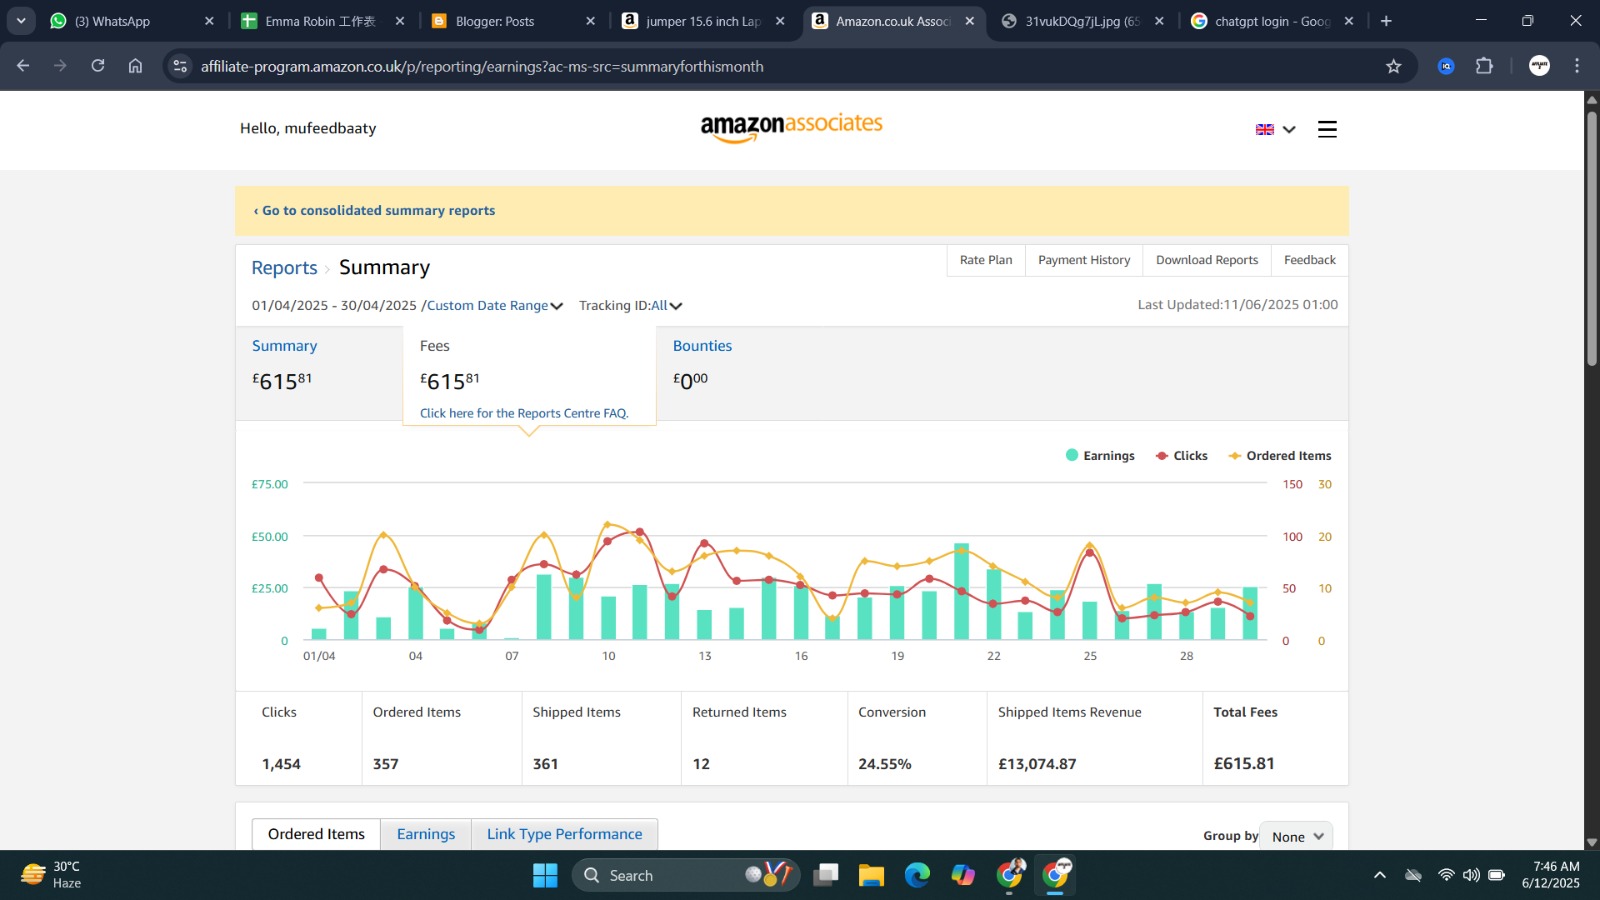Click the Download Reports button
Screen dimensions: 1600x900
click(x=1207, y=260)
